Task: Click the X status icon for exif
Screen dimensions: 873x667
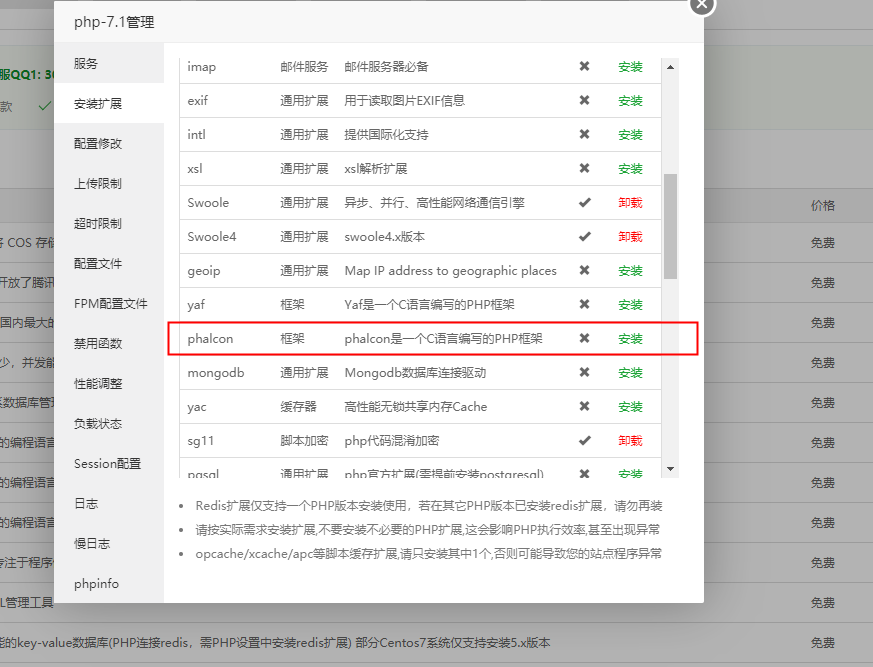Action: pos(584,100)
